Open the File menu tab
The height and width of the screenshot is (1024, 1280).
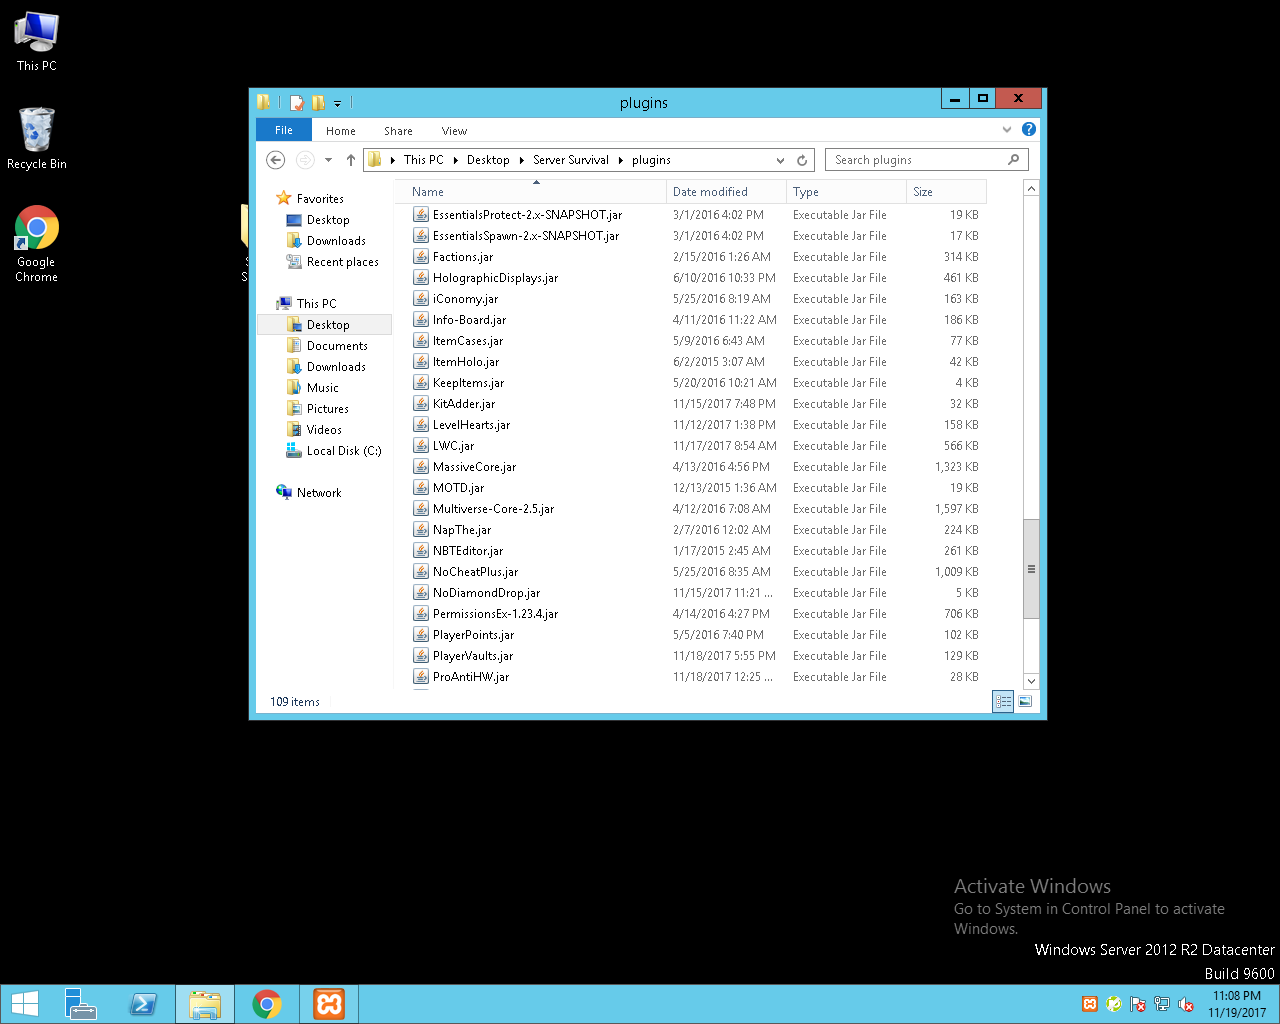(x=284, y=130)
